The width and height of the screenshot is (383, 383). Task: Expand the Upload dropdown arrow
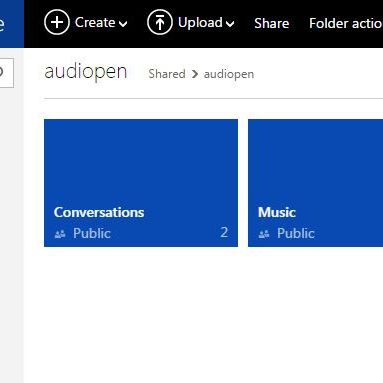tap(230, 24)
